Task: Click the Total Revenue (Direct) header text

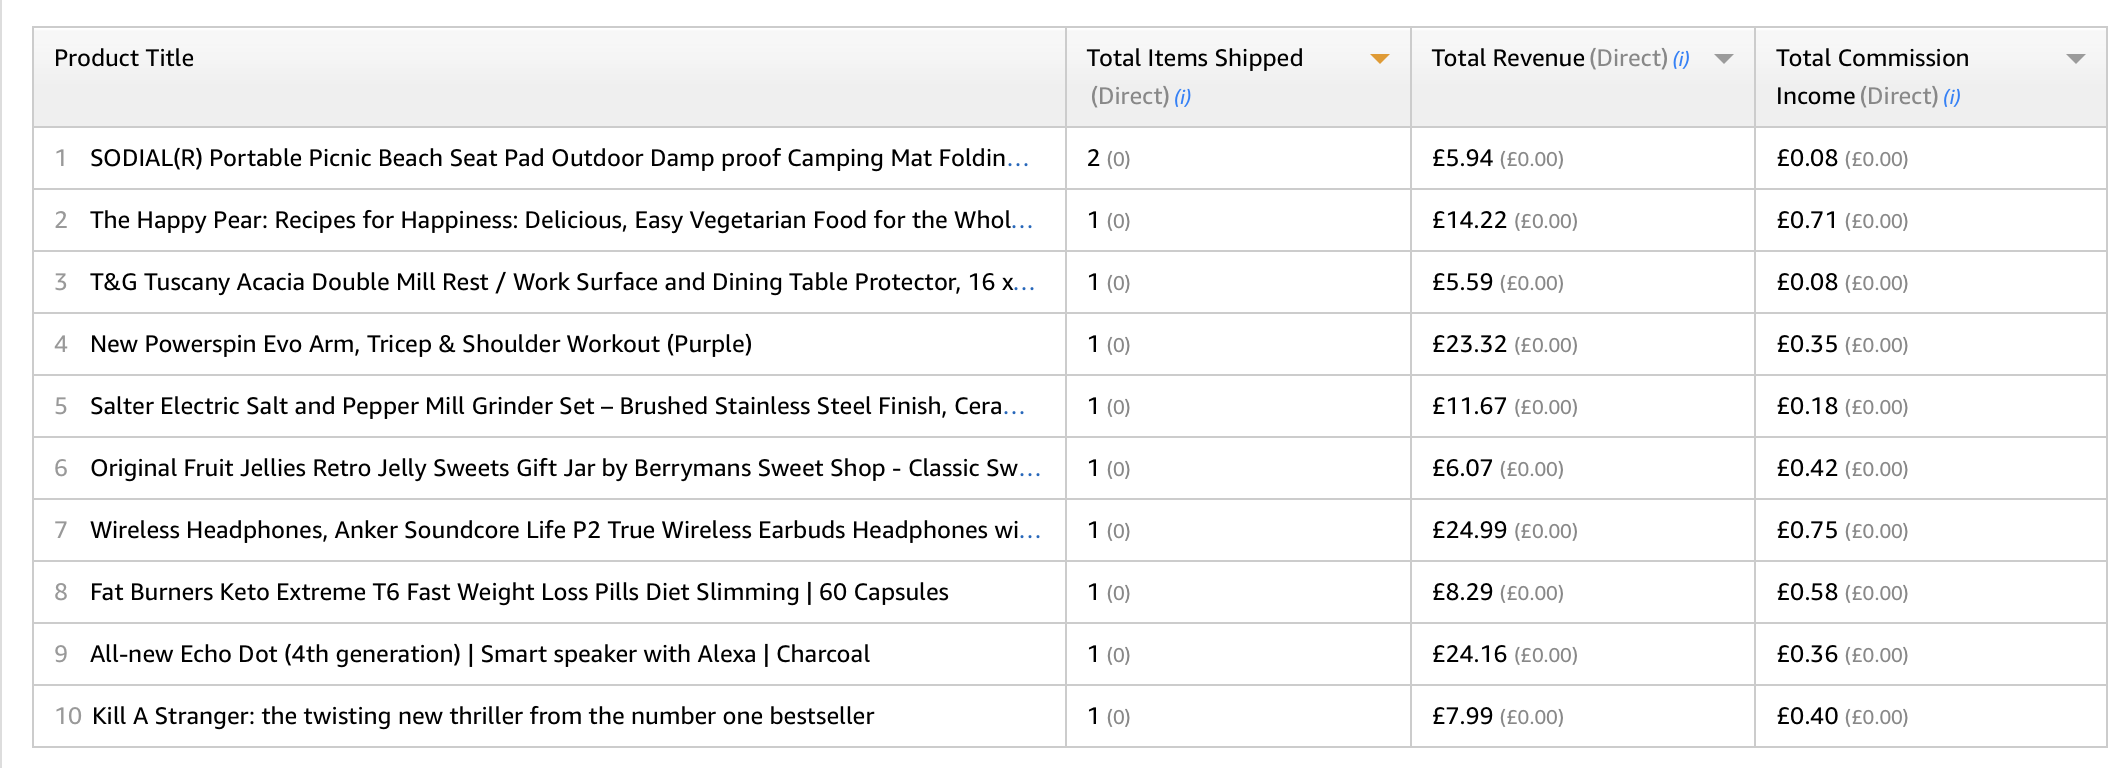Action: (1550, 58)
